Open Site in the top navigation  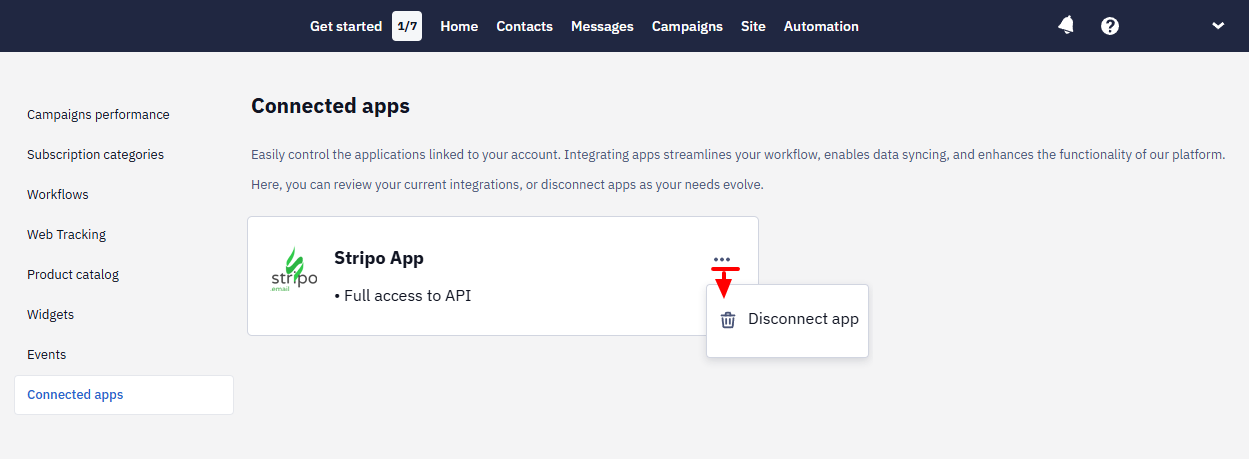pos(753,26)
